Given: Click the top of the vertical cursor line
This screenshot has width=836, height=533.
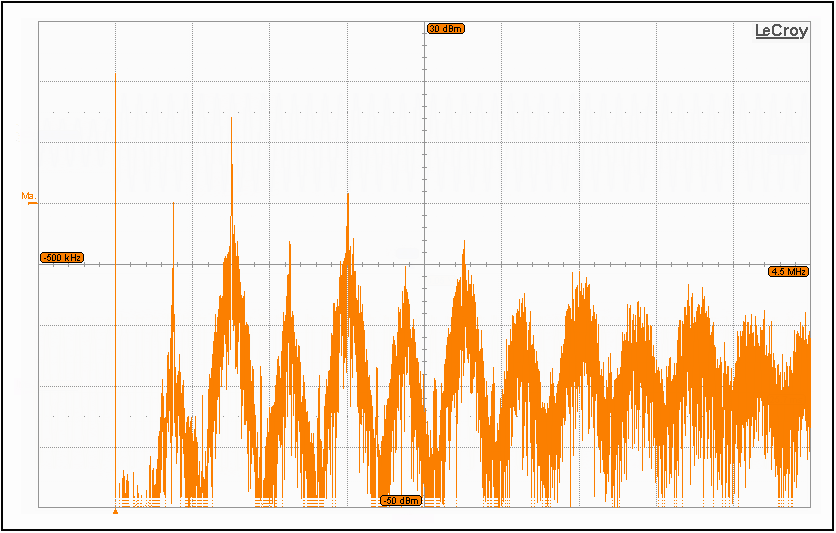Looking at the screenshot, I should 116,76.
